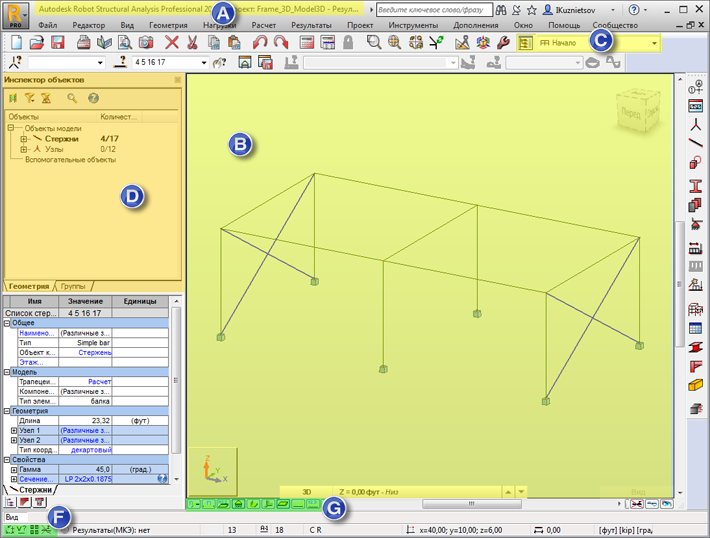
Task: Click the Длина value 23,32
Action: pyautogui.click(x=86, y=421)
